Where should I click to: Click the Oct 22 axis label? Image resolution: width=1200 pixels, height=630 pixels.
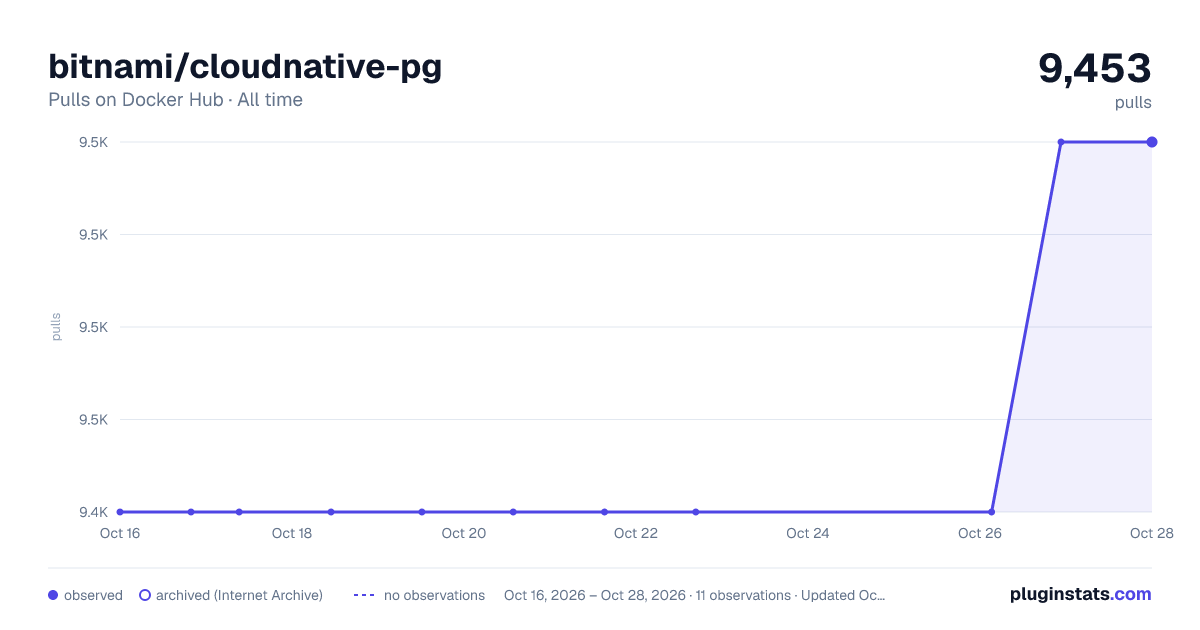coord(636,533)
